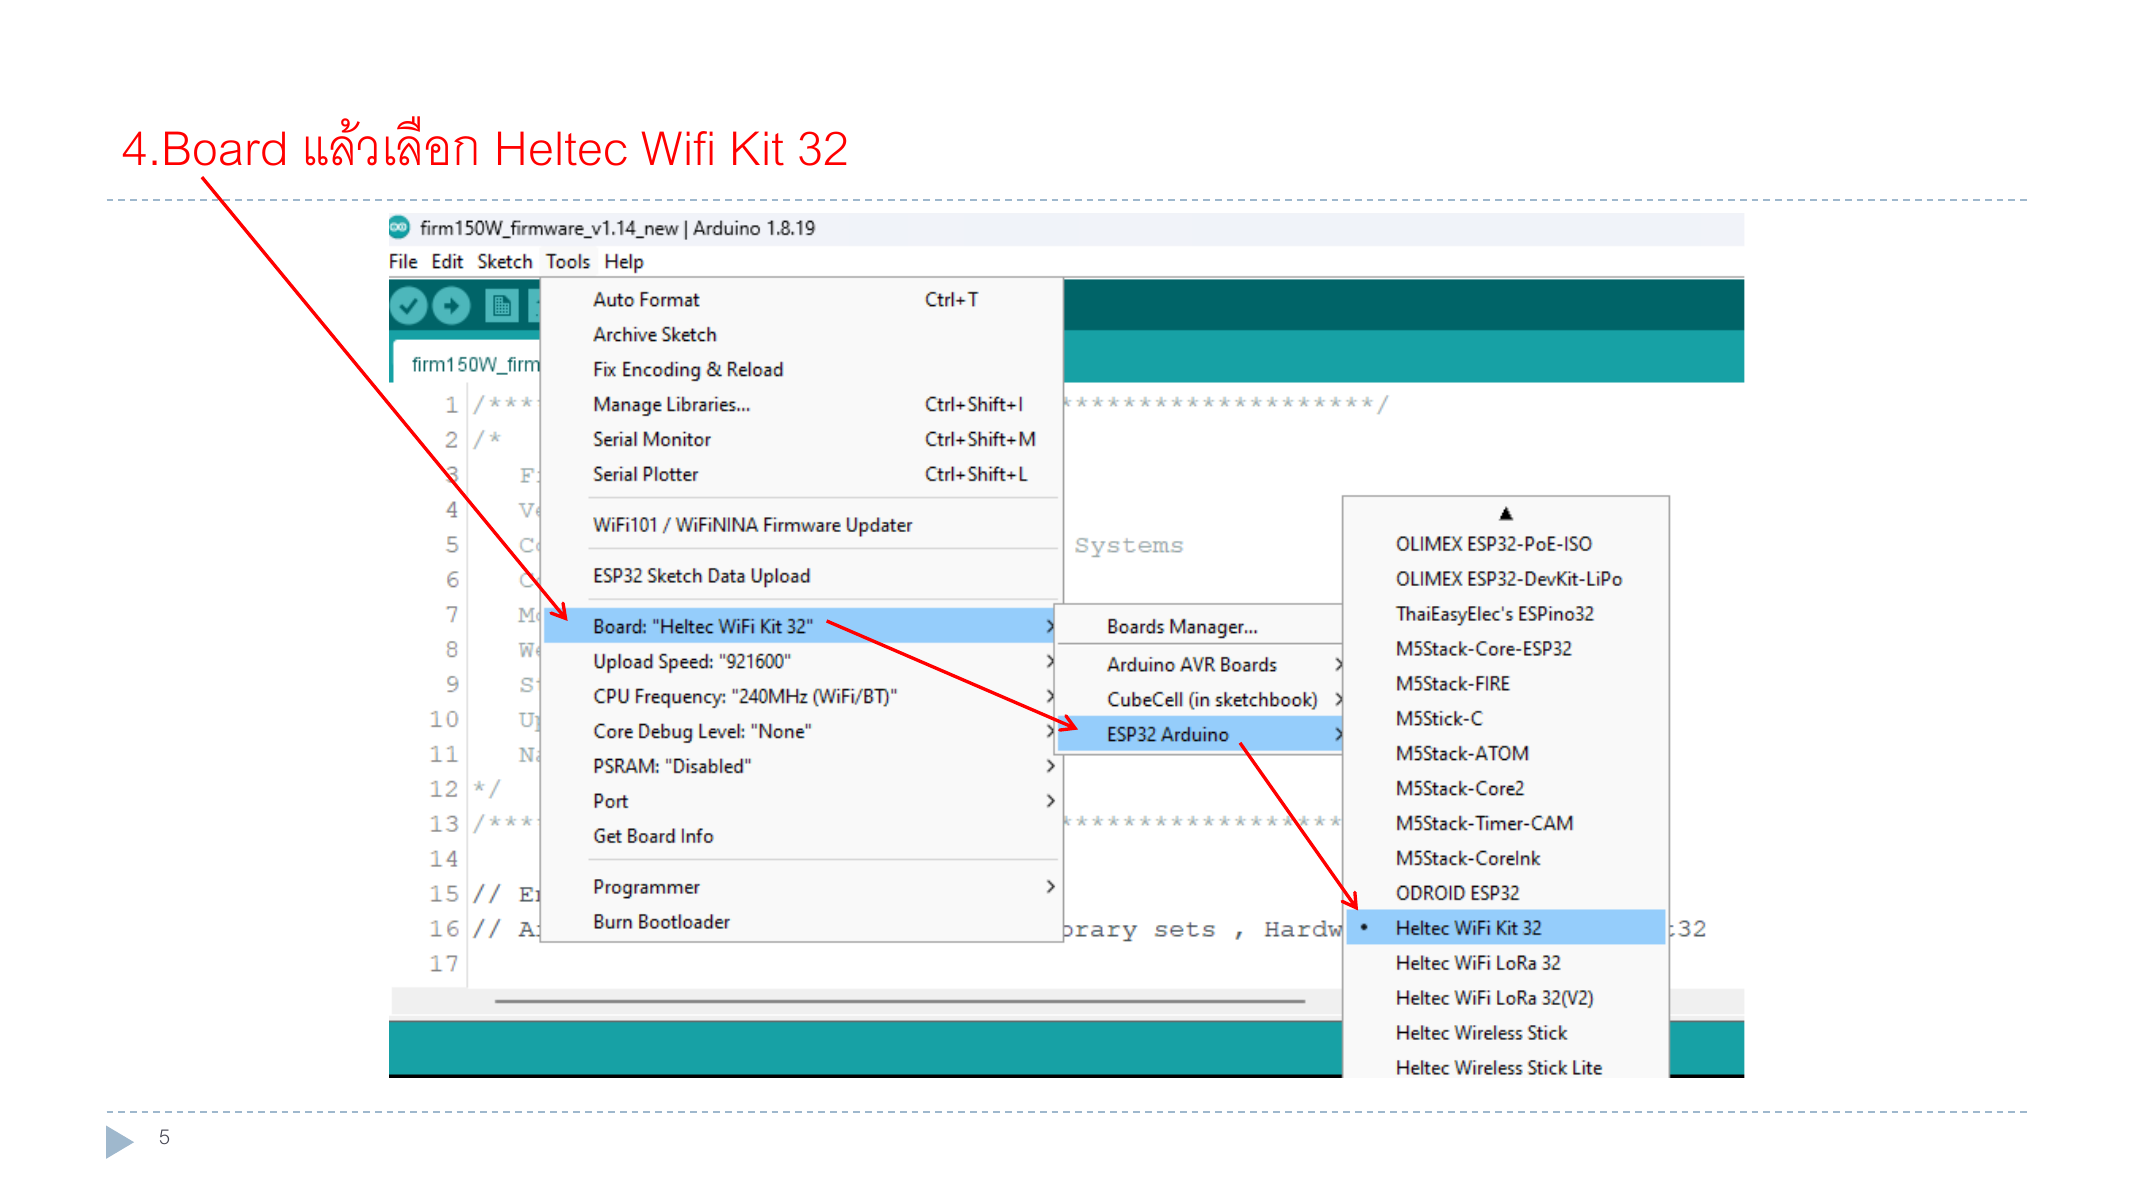Select Heltec WiFi LoRa 32(V2) board
Viewport: 2134px width, 1200px height.
pos(1506,998)
